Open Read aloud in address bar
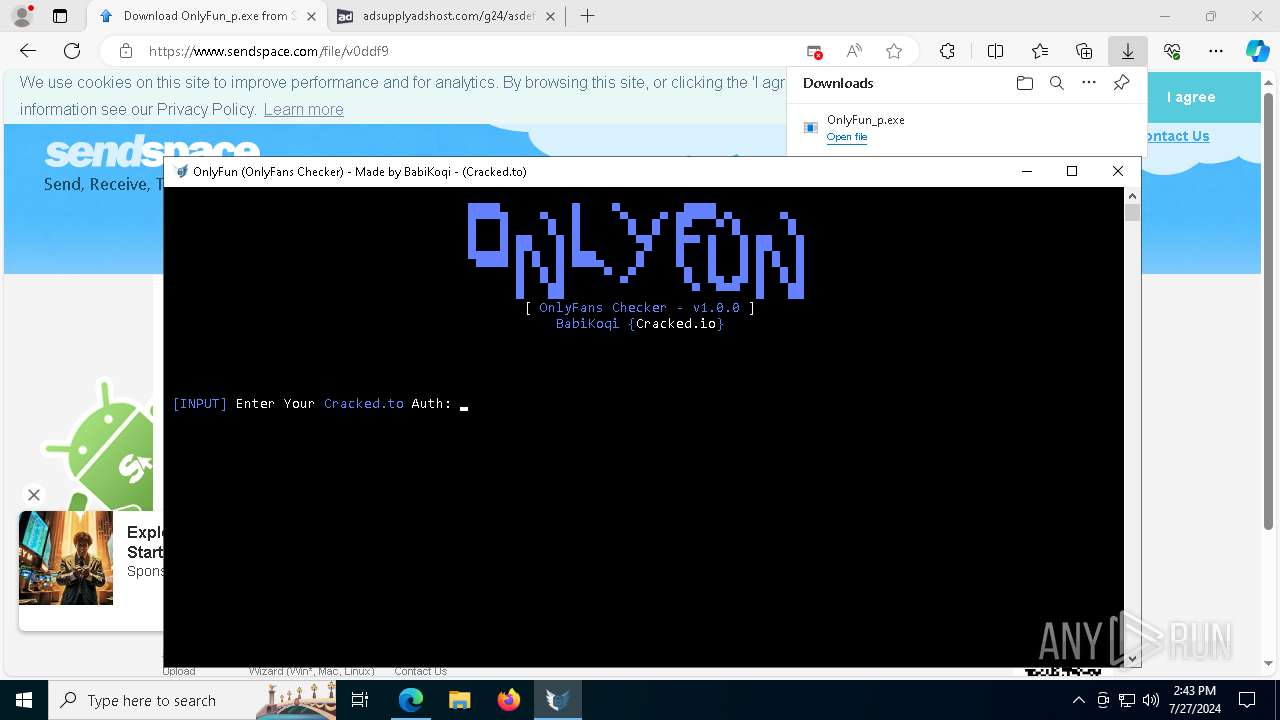The height and width of the screenshot is (720, 1280). point(854,51)
